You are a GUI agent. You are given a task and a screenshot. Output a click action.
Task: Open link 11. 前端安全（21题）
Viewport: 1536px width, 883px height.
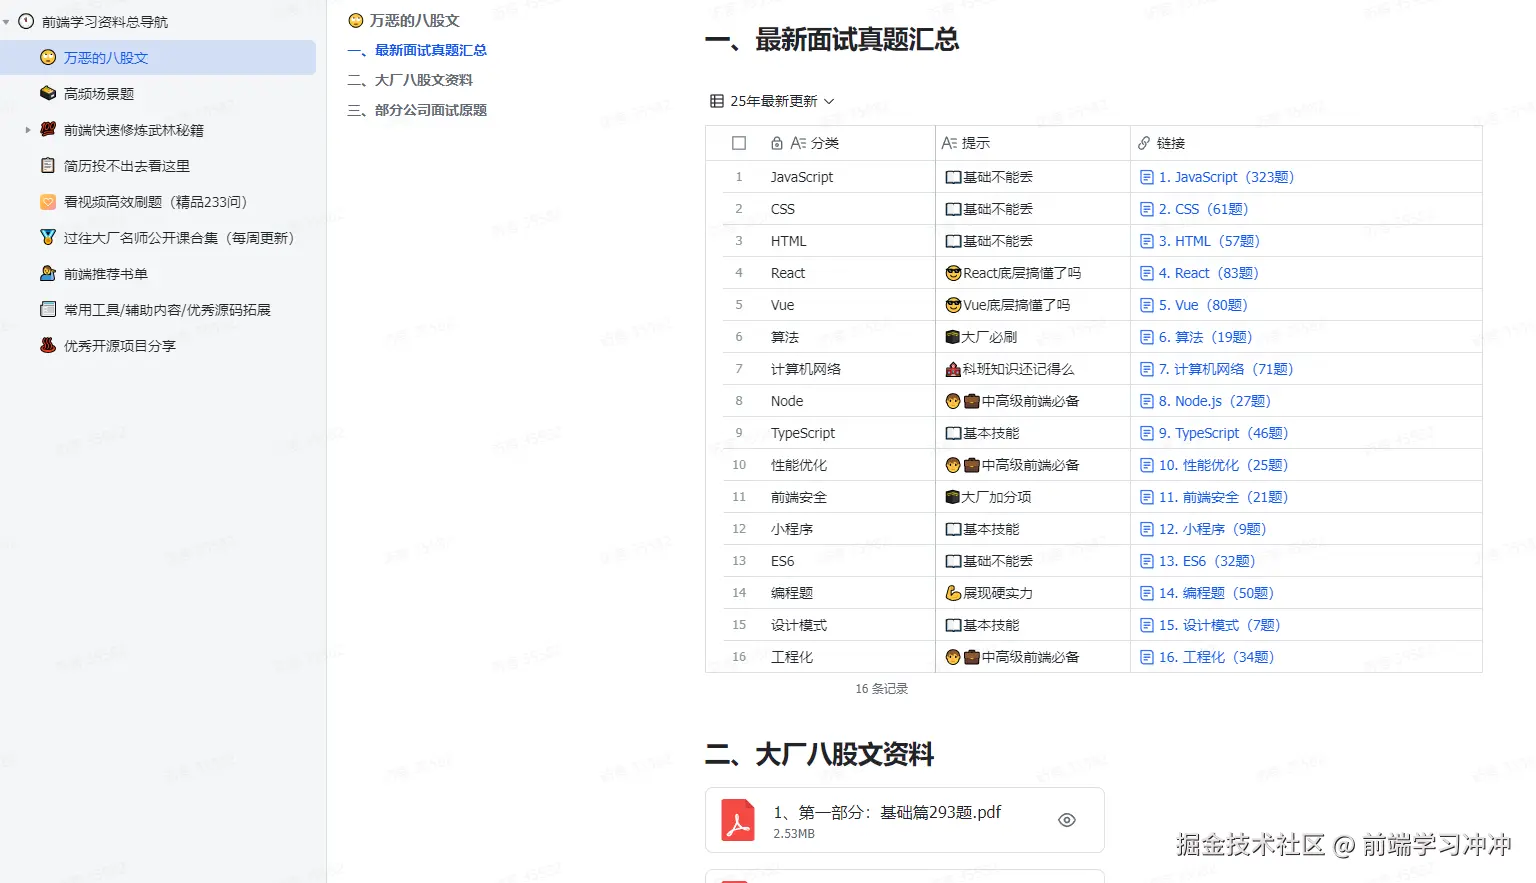1223,497
